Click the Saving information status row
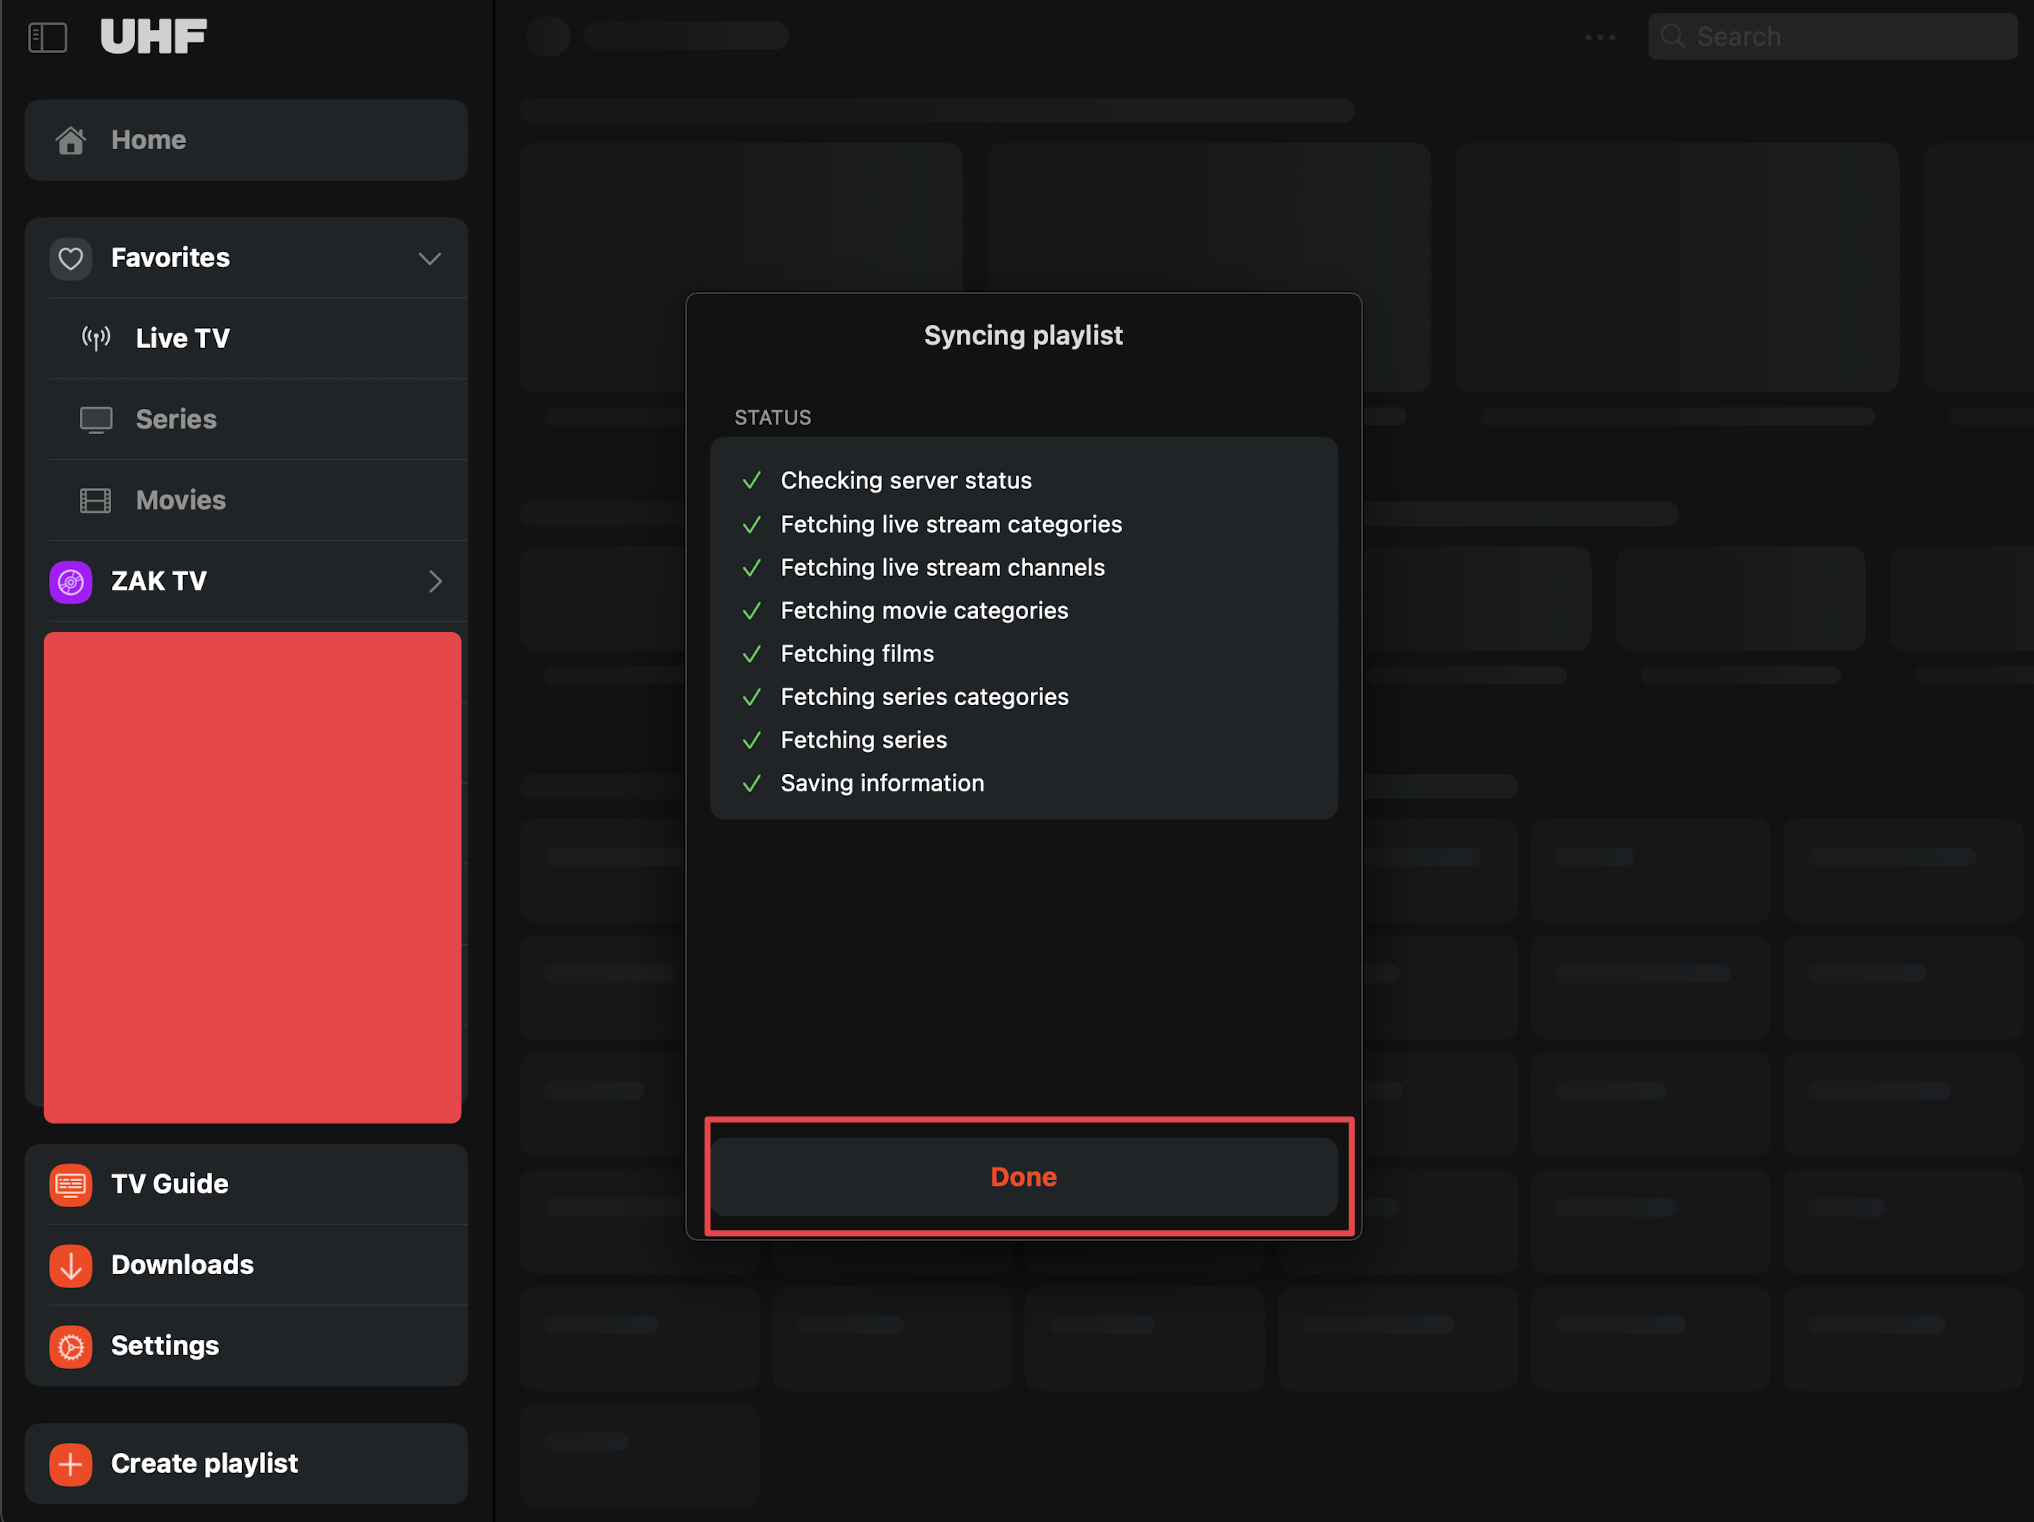The width and height of the screenshot is (2034, 1522). tap(882, 783)
